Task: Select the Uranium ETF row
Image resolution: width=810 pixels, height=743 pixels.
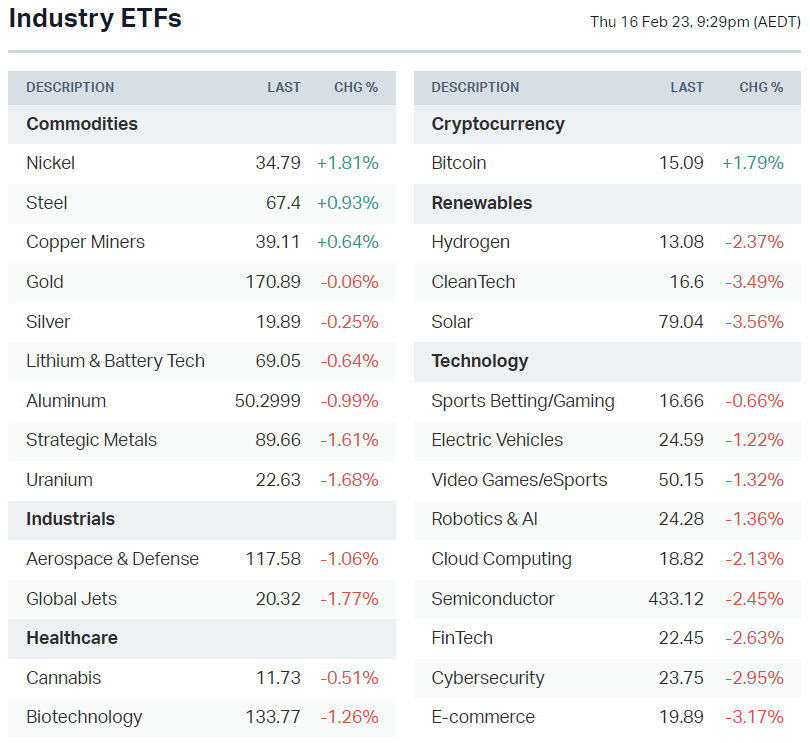Action: [59, 480]
